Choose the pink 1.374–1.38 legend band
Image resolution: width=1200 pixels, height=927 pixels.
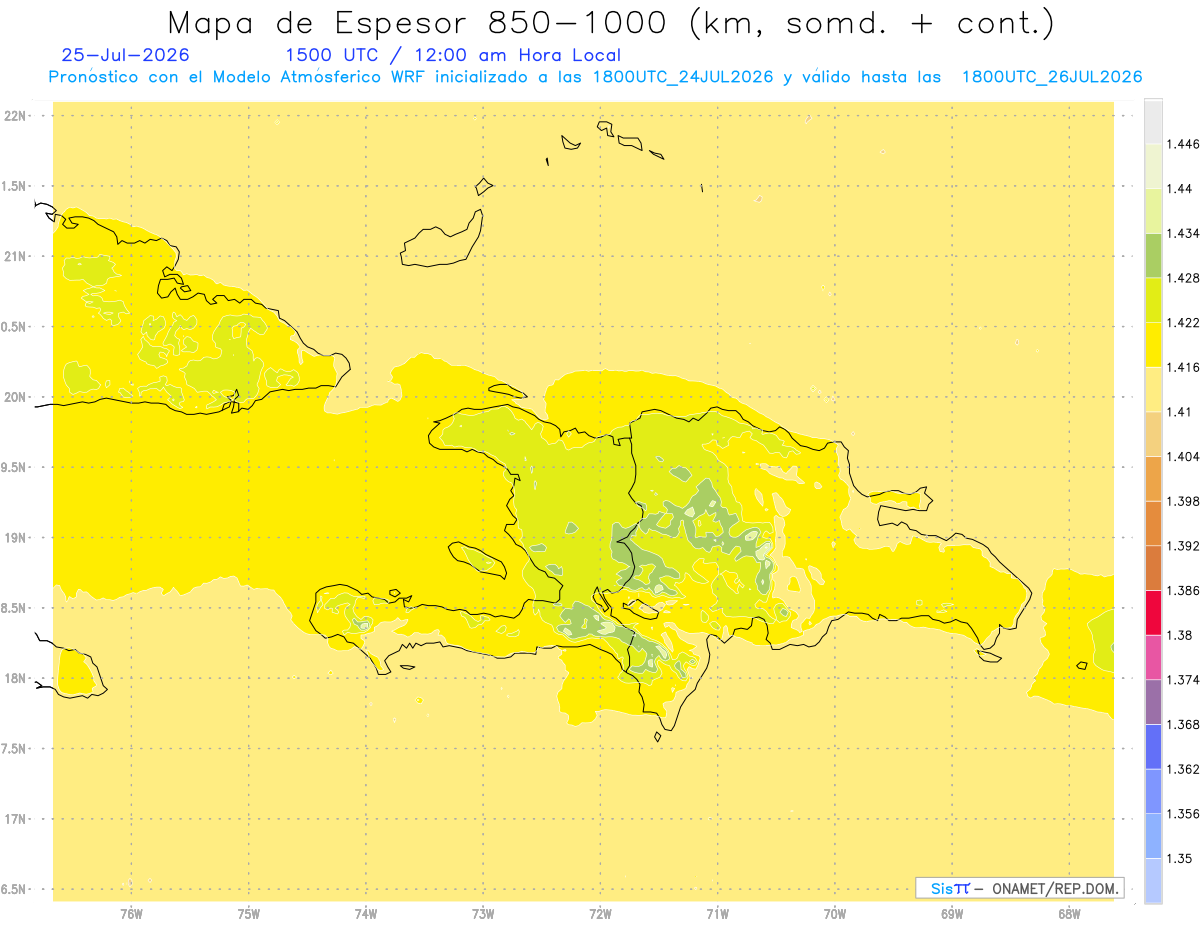[x=1153, y=657]
